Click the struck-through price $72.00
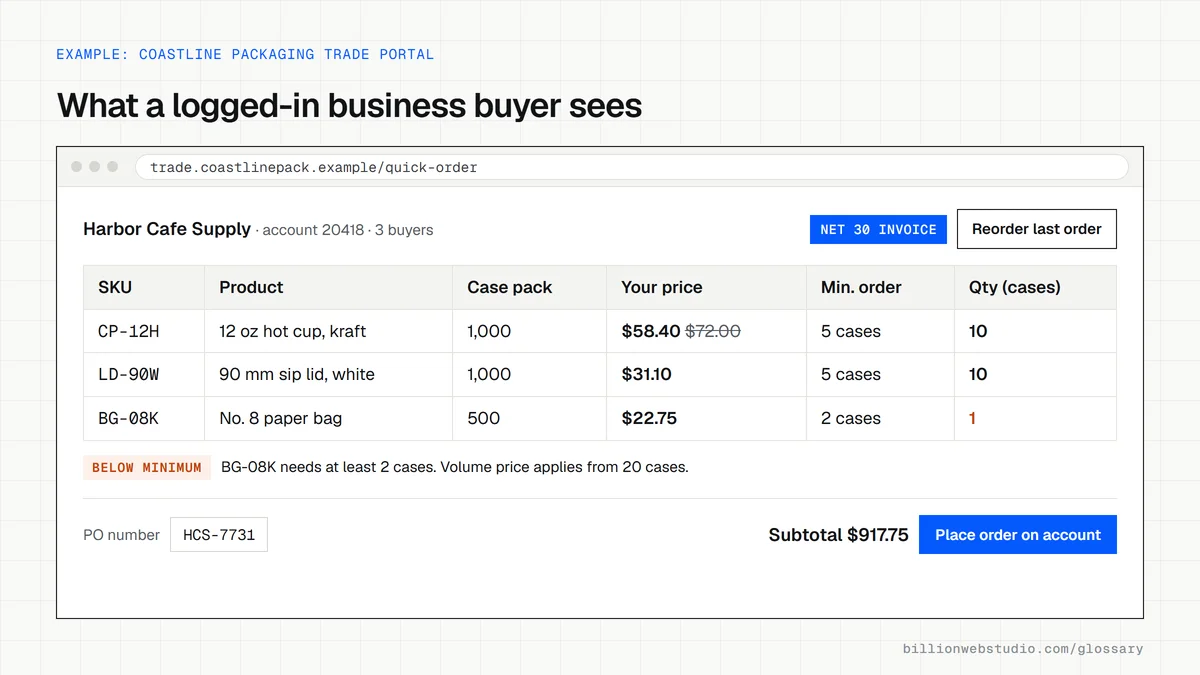The image size is (1200, 675). pos(713,331)
